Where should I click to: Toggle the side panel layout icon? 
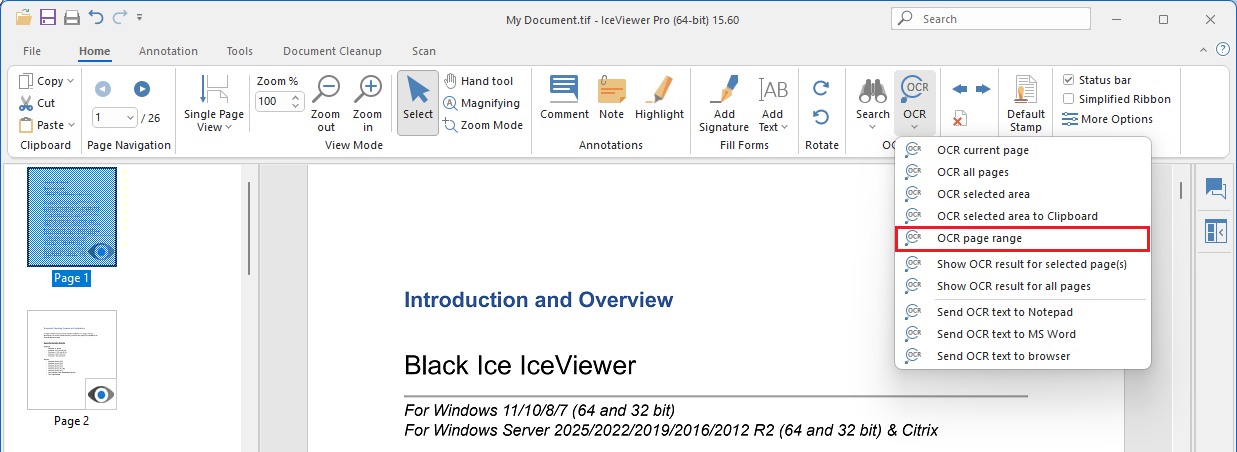pyautogui.click(x=1216, y=232)
